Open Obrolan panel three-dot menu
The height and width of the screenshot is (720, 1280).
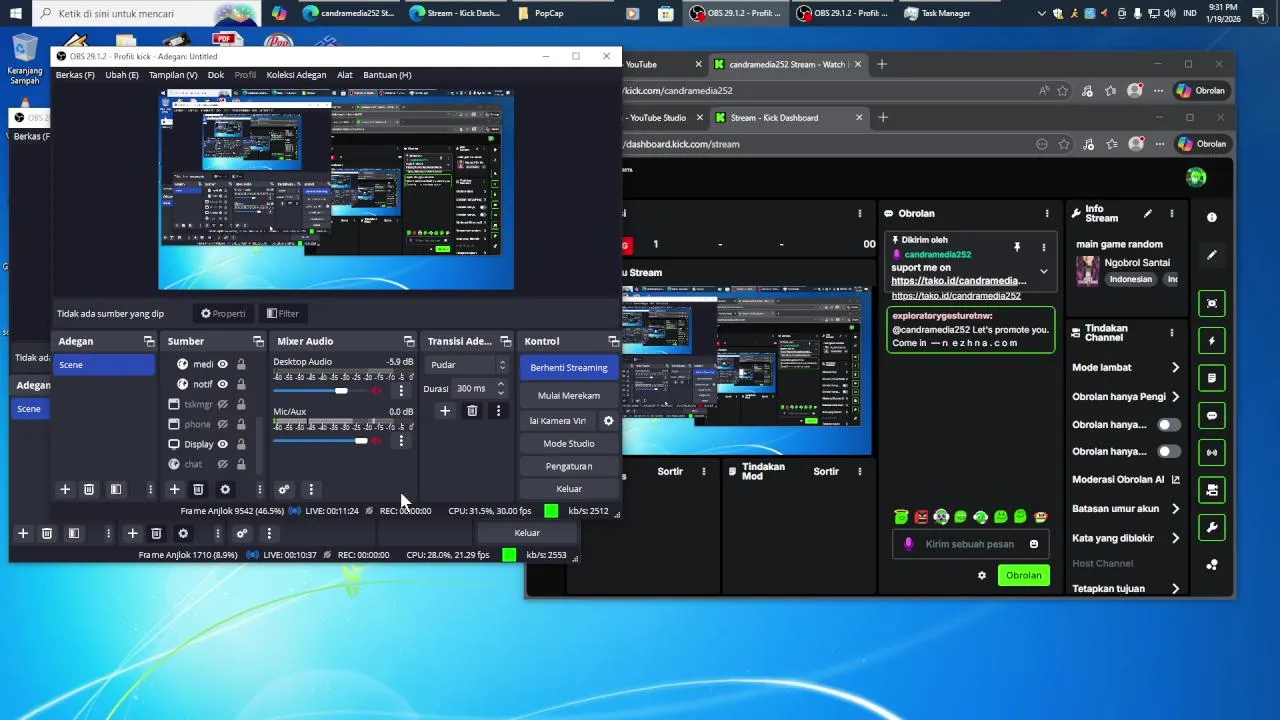[x=1047, y=213]
